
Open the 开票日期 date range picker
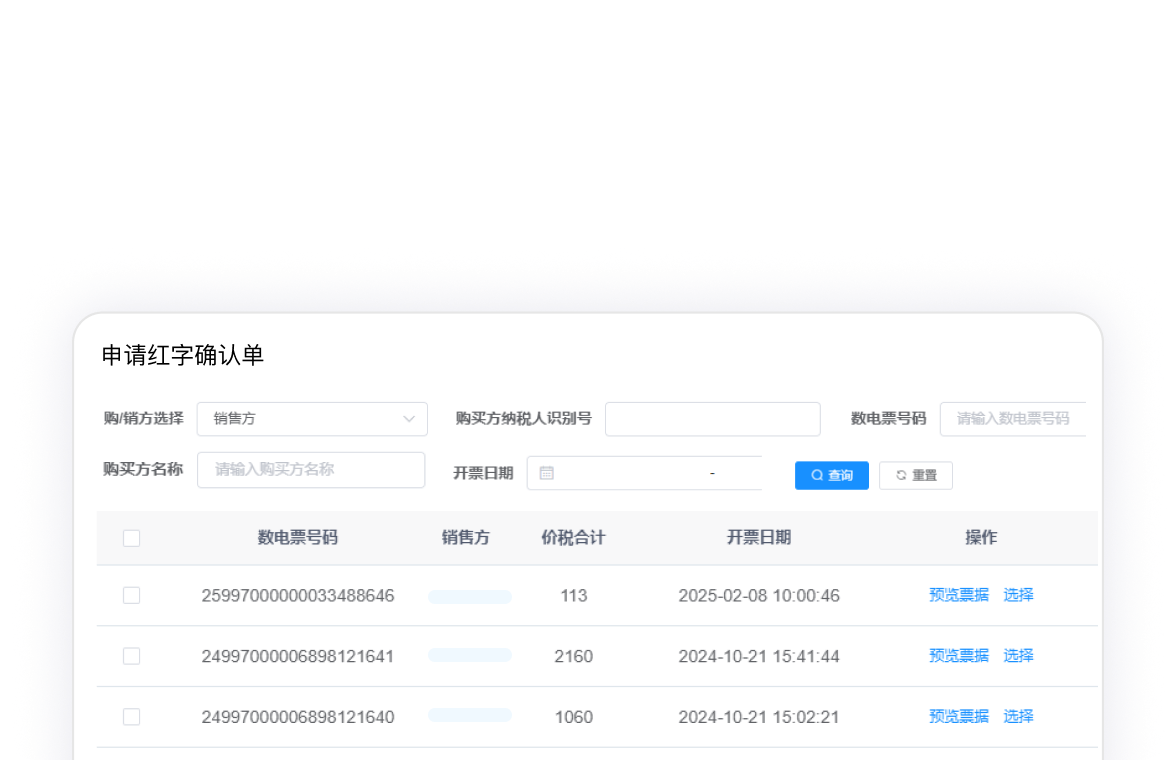coord(644,473)
